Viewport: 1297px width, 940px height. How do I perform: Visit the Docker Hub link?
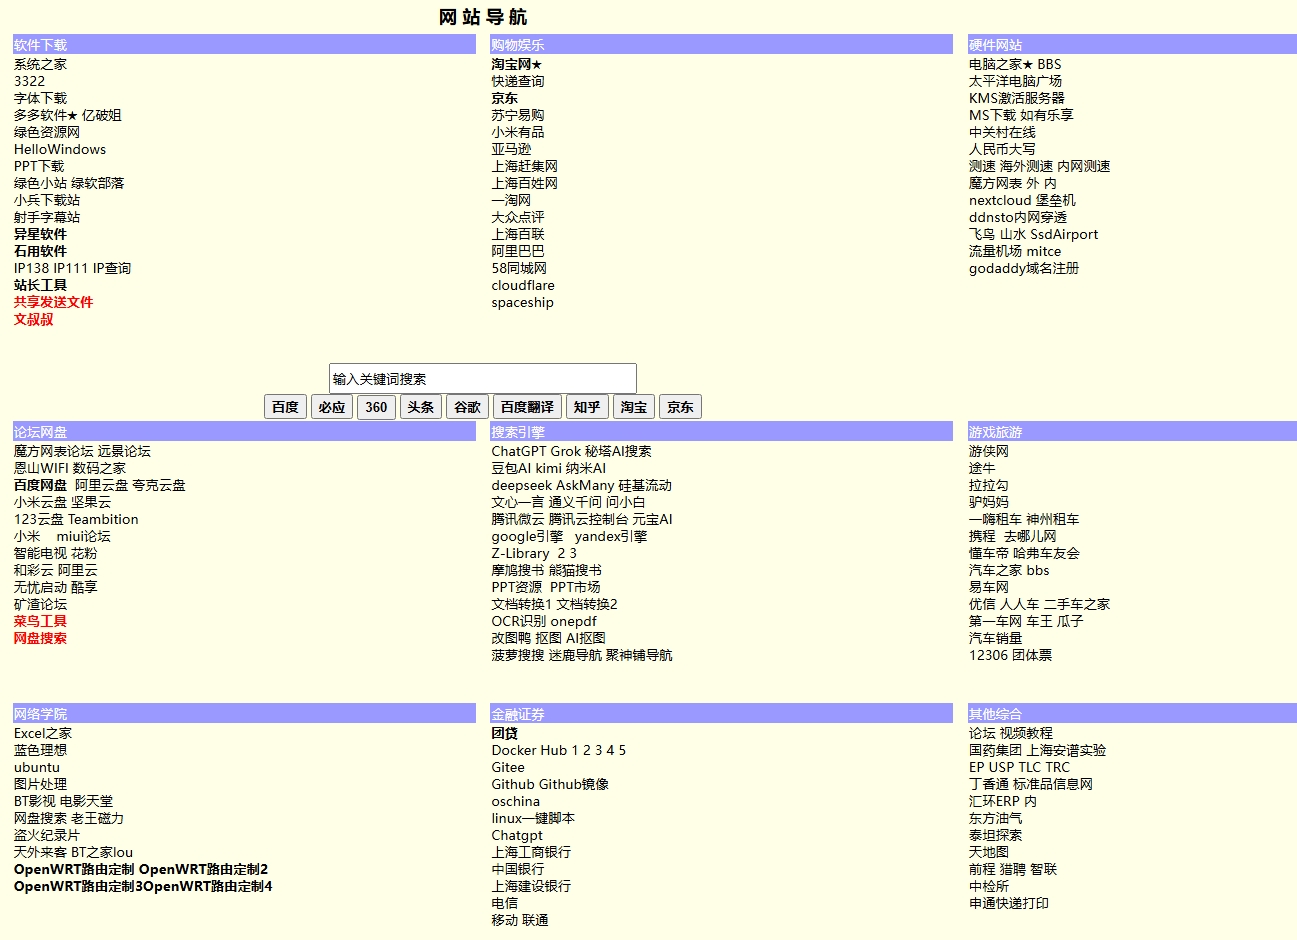527,750
